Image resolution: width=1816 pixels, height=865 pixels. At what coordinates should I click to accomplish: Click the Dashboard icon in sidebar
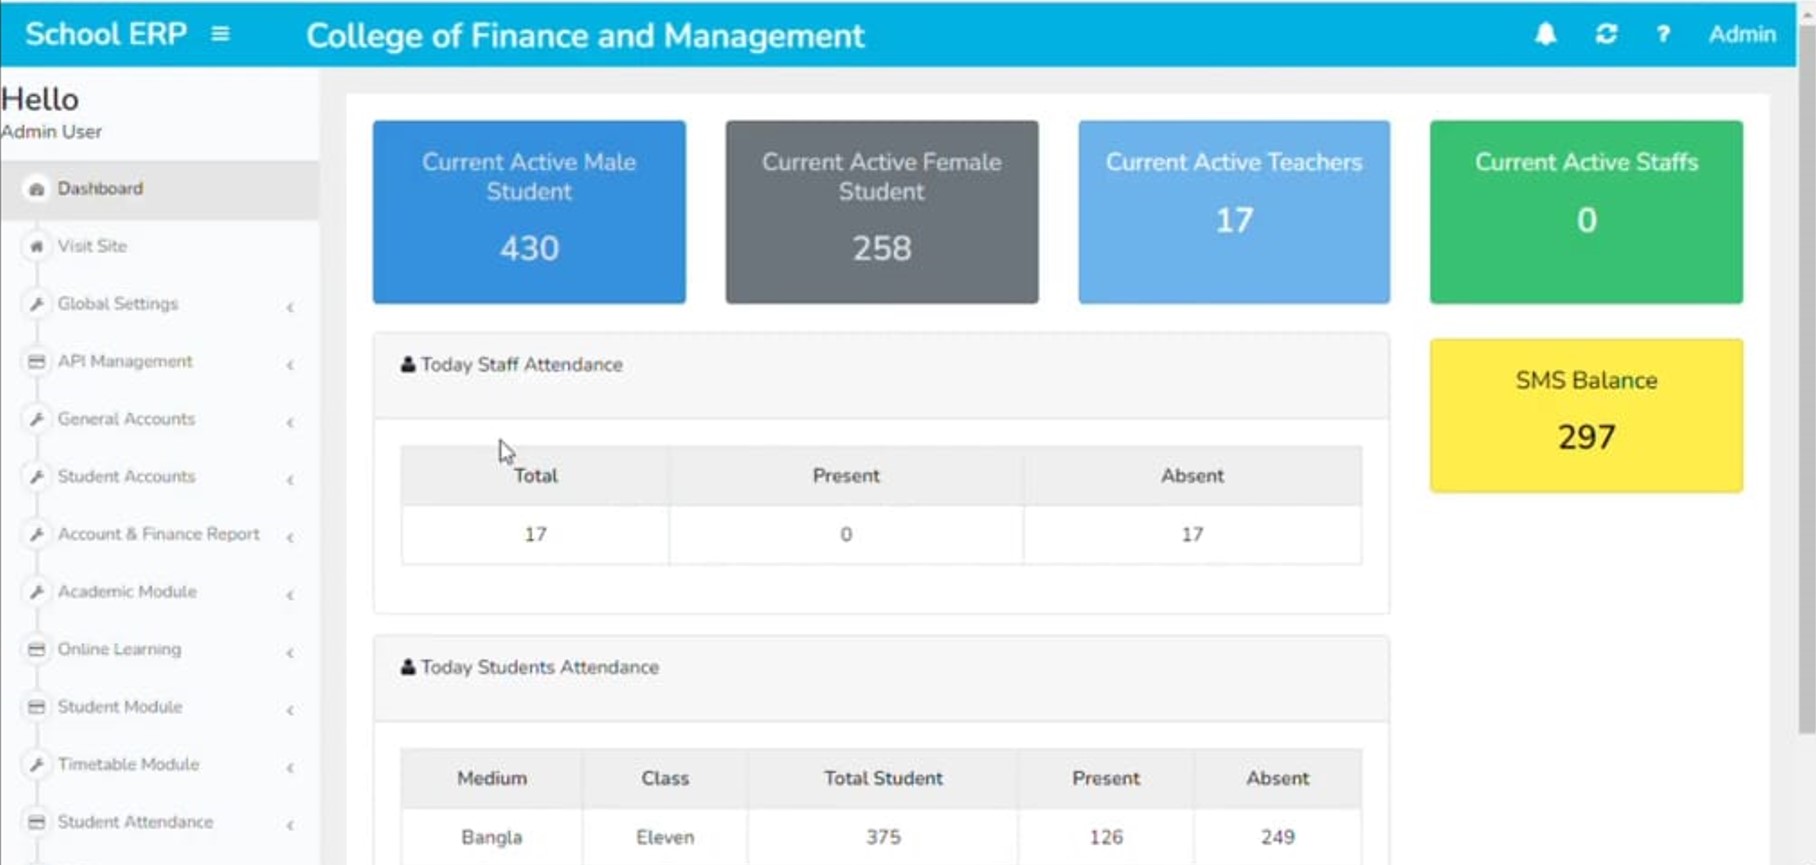coord(37,189)
